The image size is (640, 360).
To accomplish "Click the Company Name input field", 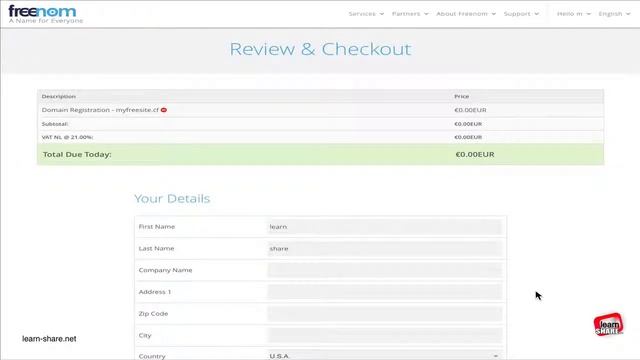I will click(x=384, y=270).
